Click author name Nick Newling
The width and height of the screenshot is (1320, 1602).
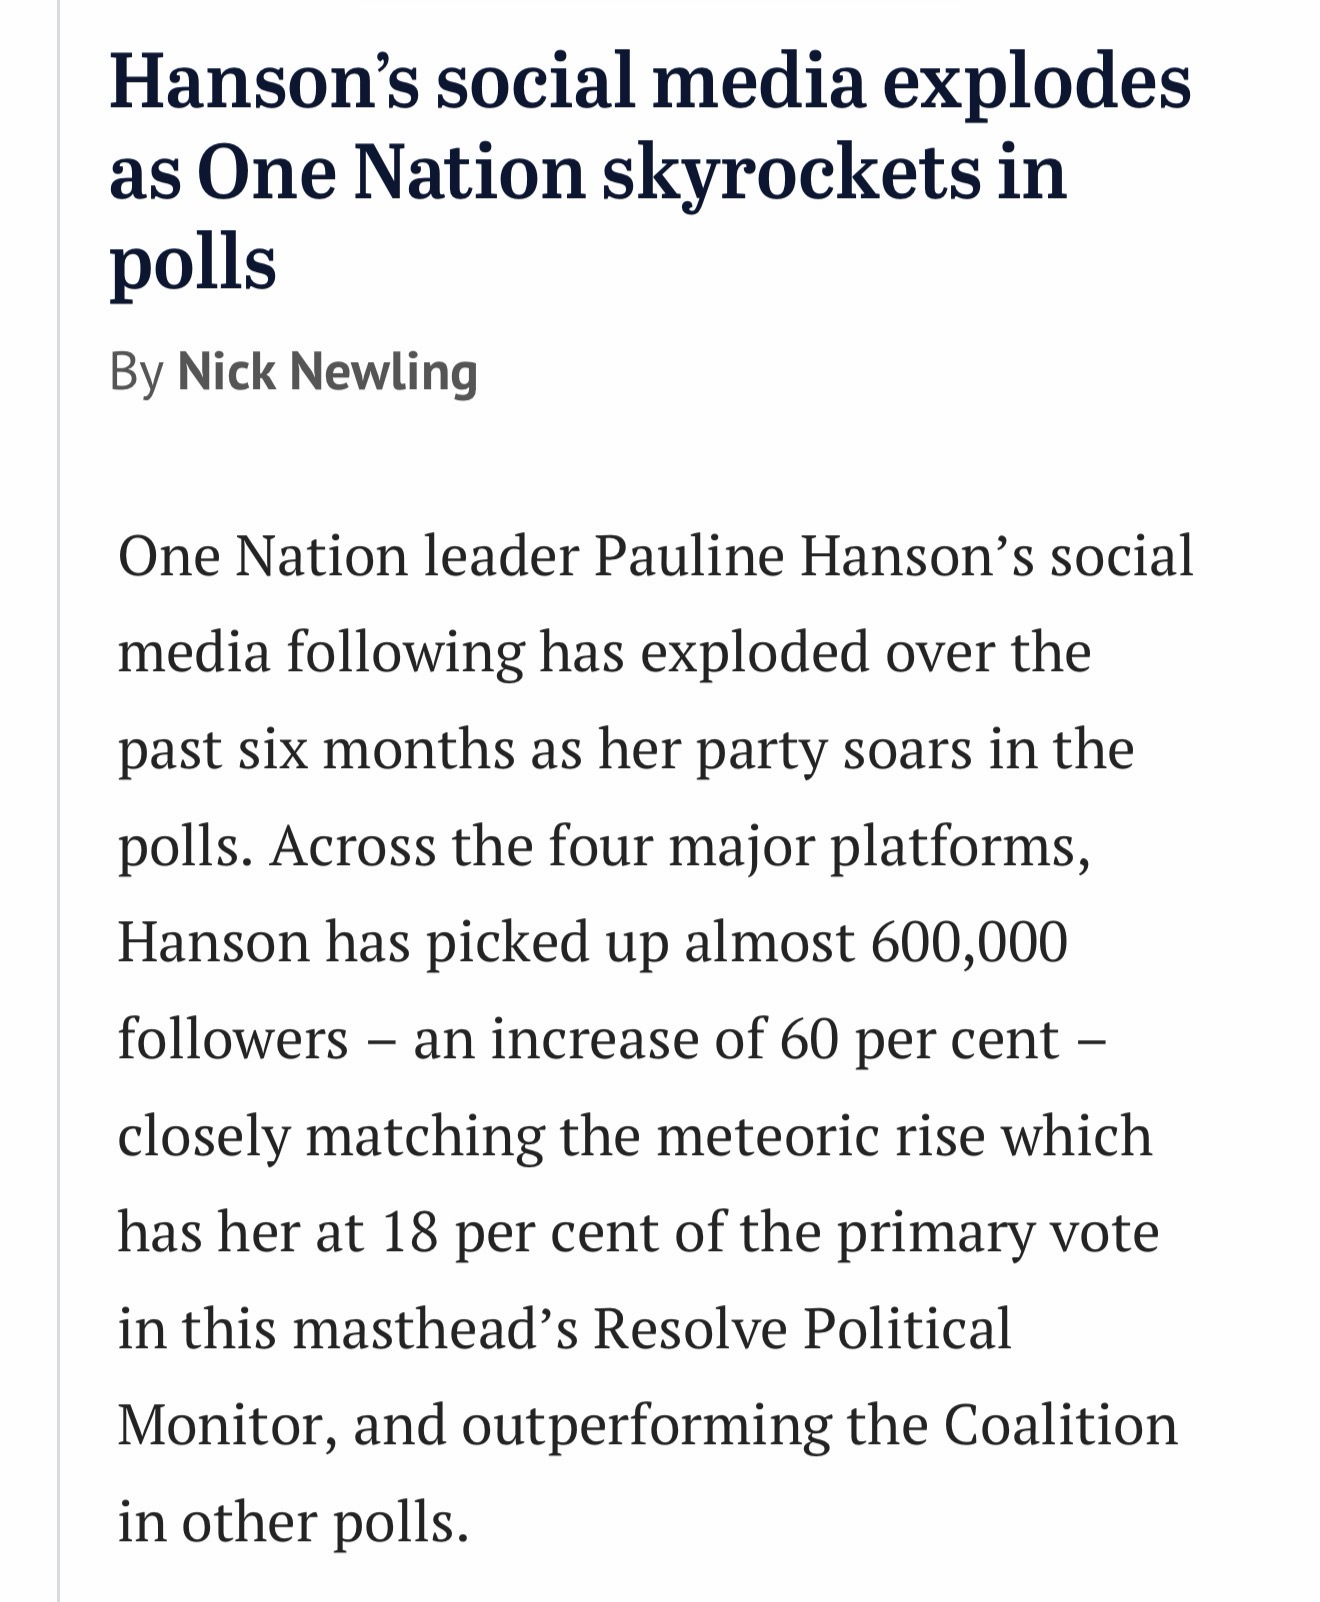327,372
